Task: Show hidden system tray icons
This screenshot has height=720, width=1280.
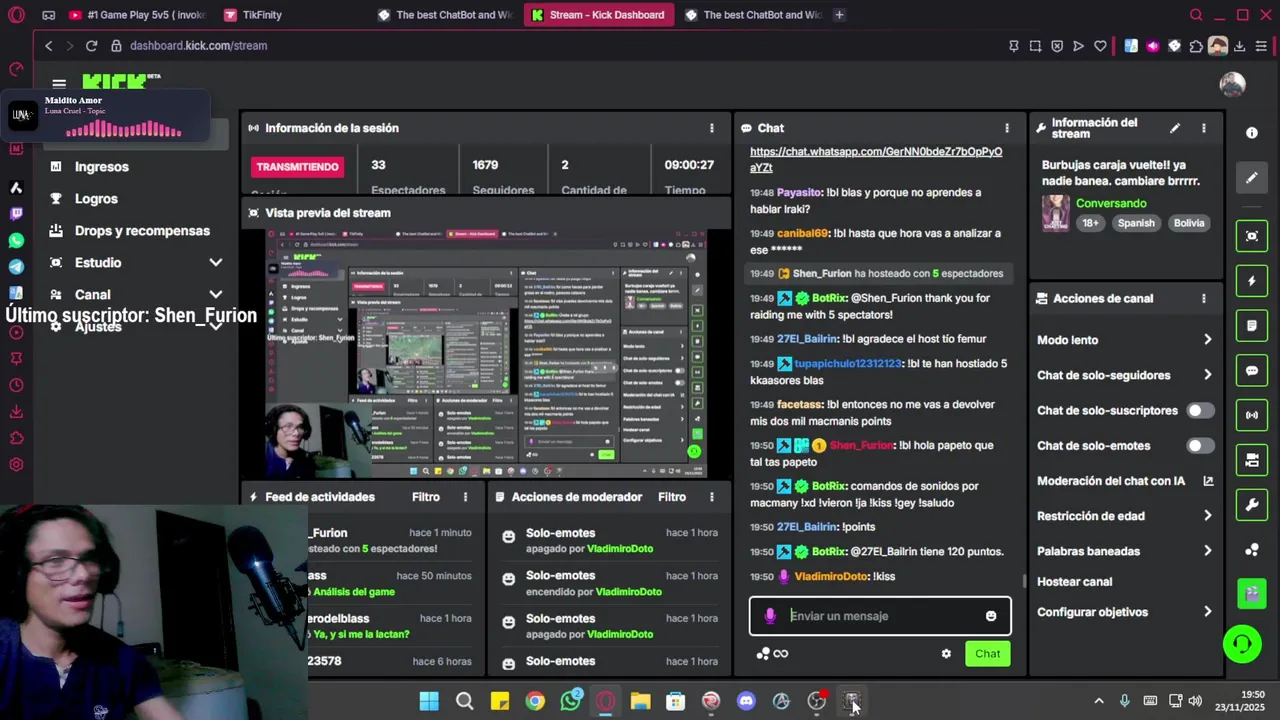Action: (1099, 701)
